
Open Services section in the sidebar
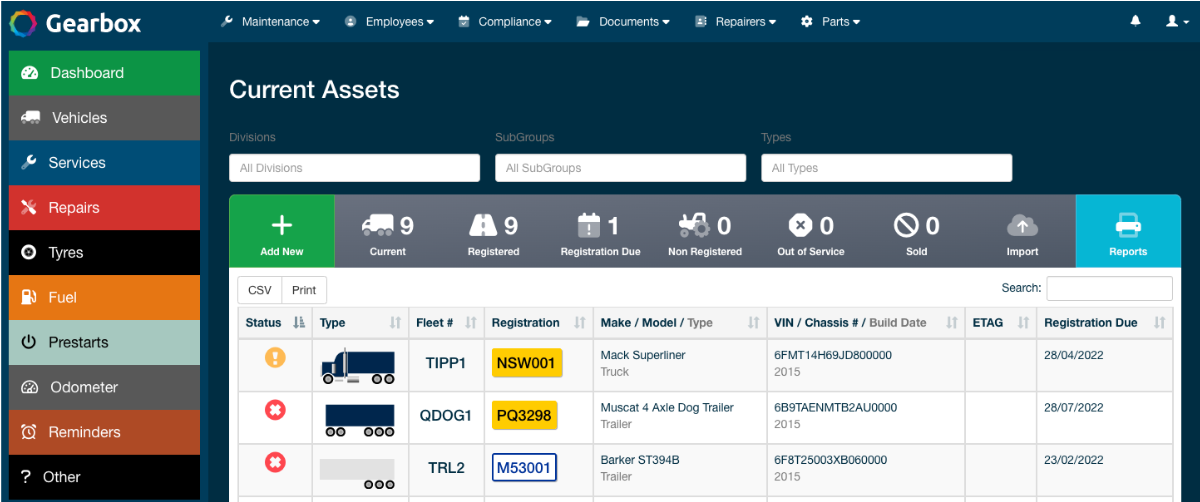[104, 163]
